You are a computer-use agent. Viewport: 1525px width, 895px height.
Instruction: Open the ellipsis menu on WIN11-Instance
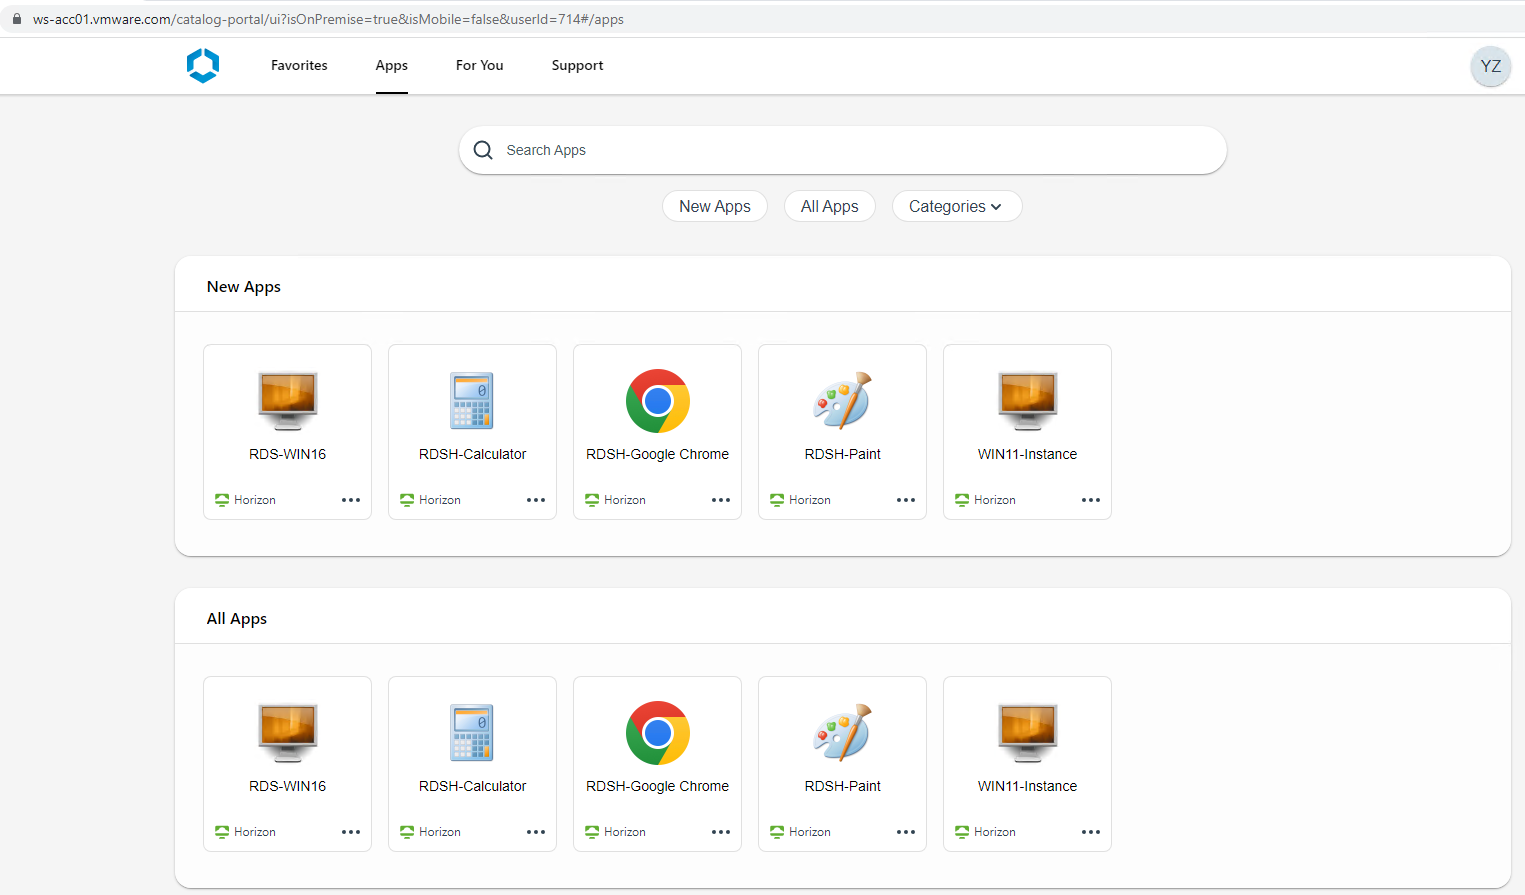1090,500
